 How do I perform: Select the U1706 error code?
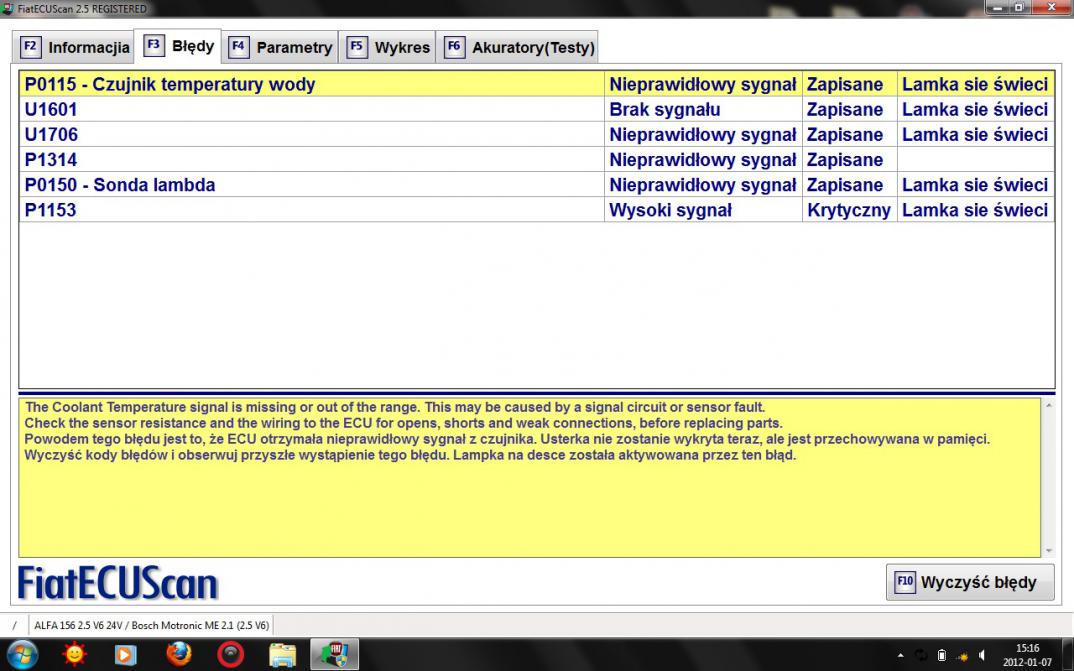[x=51, y=135]
